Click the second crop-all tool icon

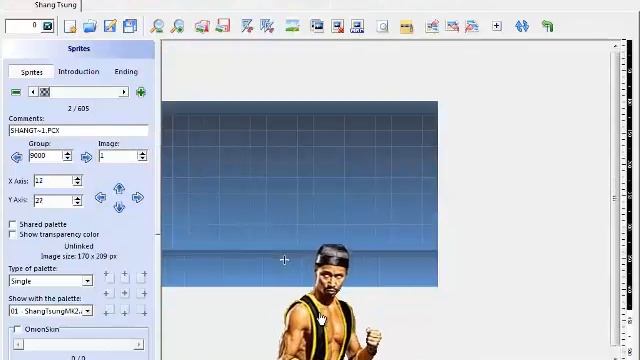[x=267, y=27]
